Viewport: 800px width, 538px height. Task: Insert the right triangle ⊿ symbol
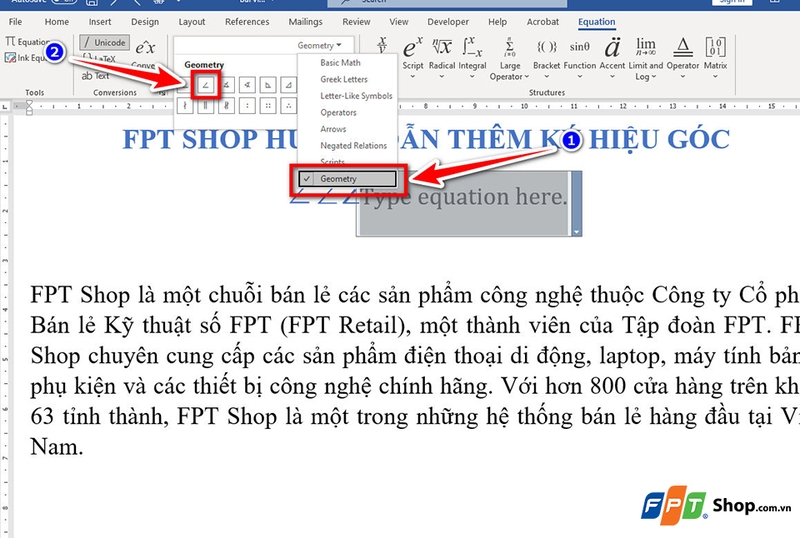[289, 85]
